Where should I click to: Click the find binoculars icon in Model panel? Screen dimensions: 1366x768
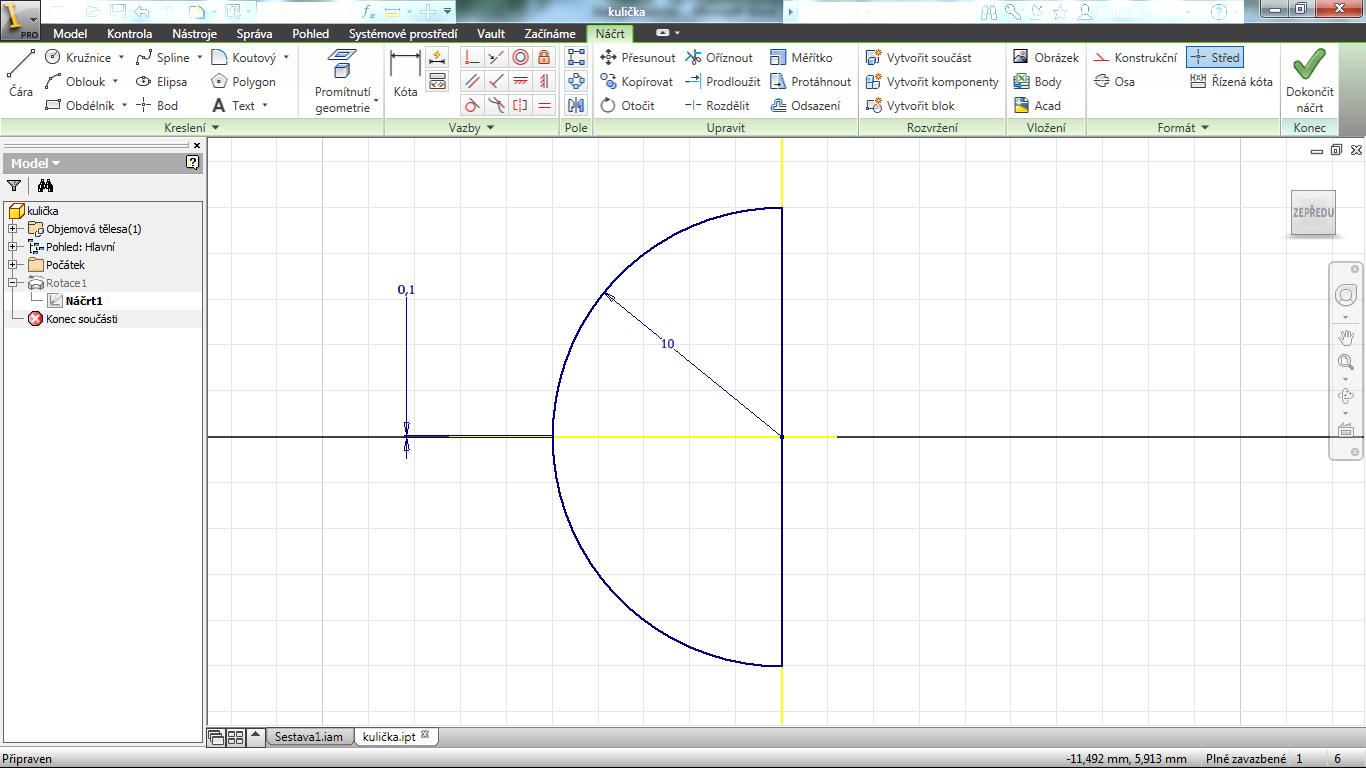tap(45, 185)
